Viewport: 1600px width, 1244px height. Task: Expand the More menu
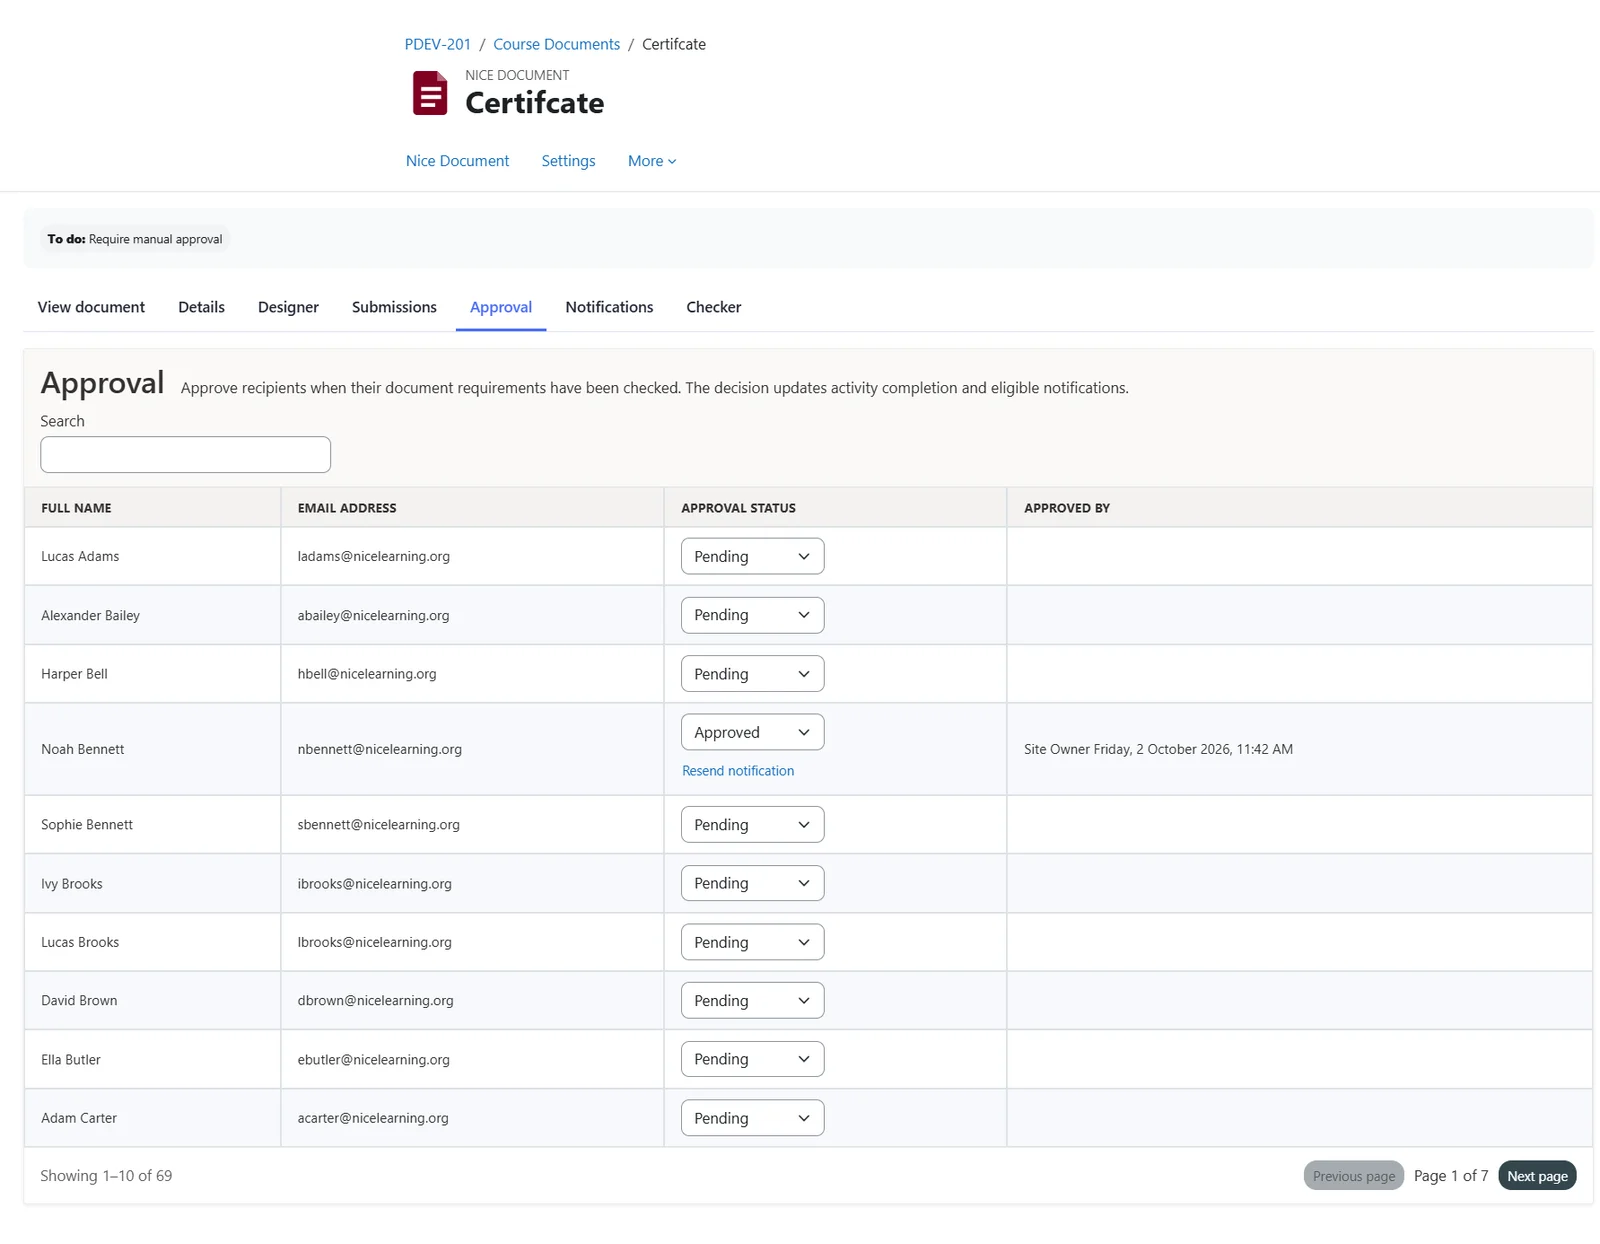pyautogui.click(x=652, y=161)
